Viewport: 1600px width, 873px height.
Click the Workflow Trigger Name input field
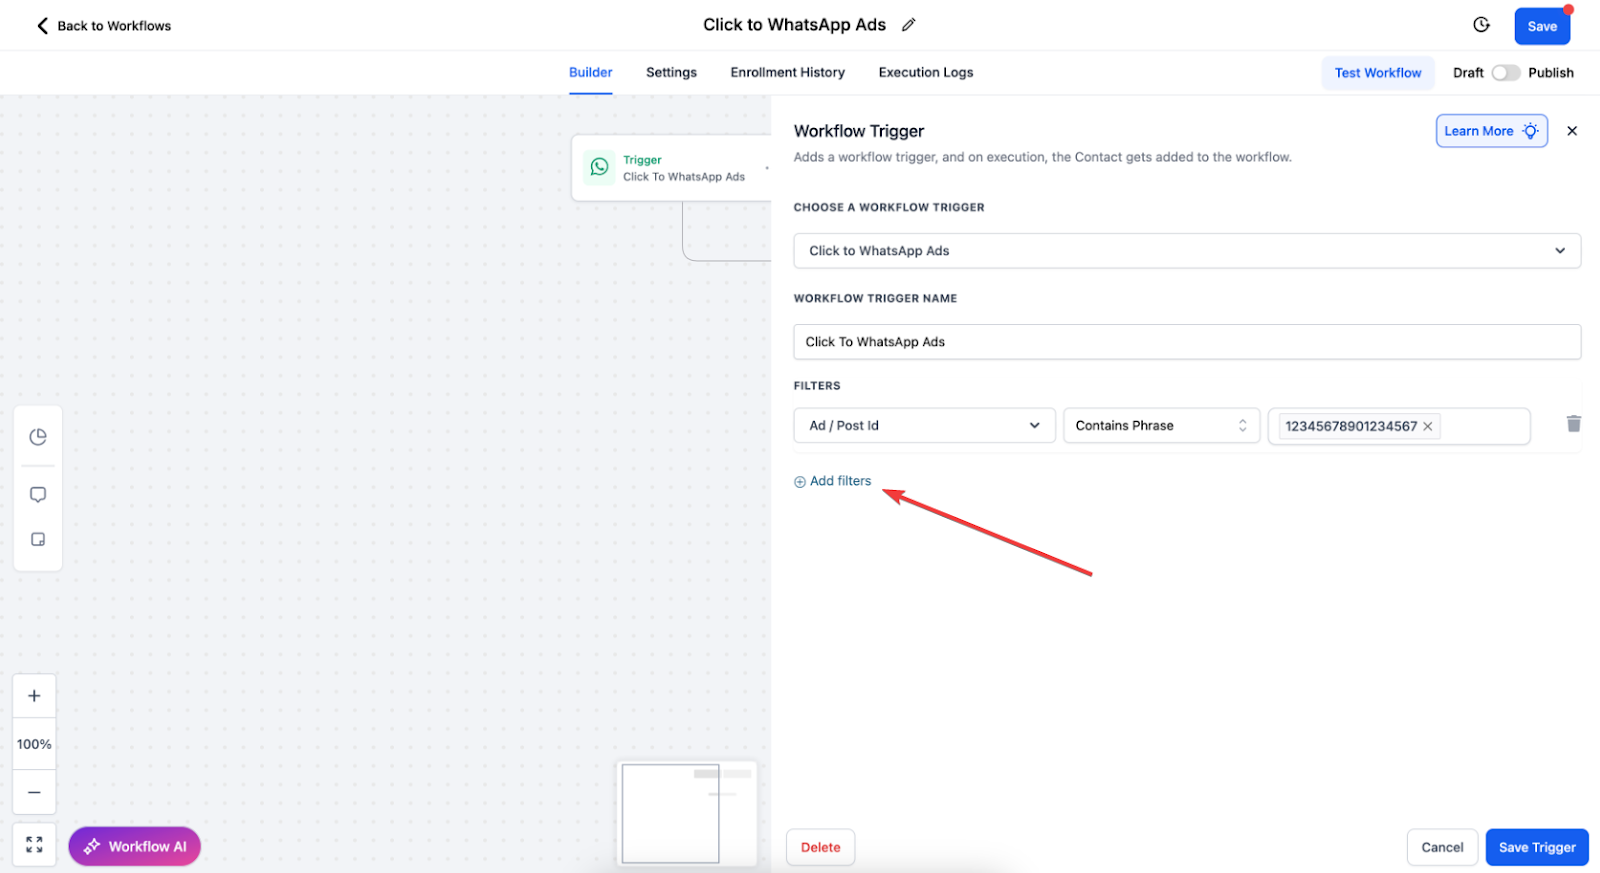pos(1187,342)
